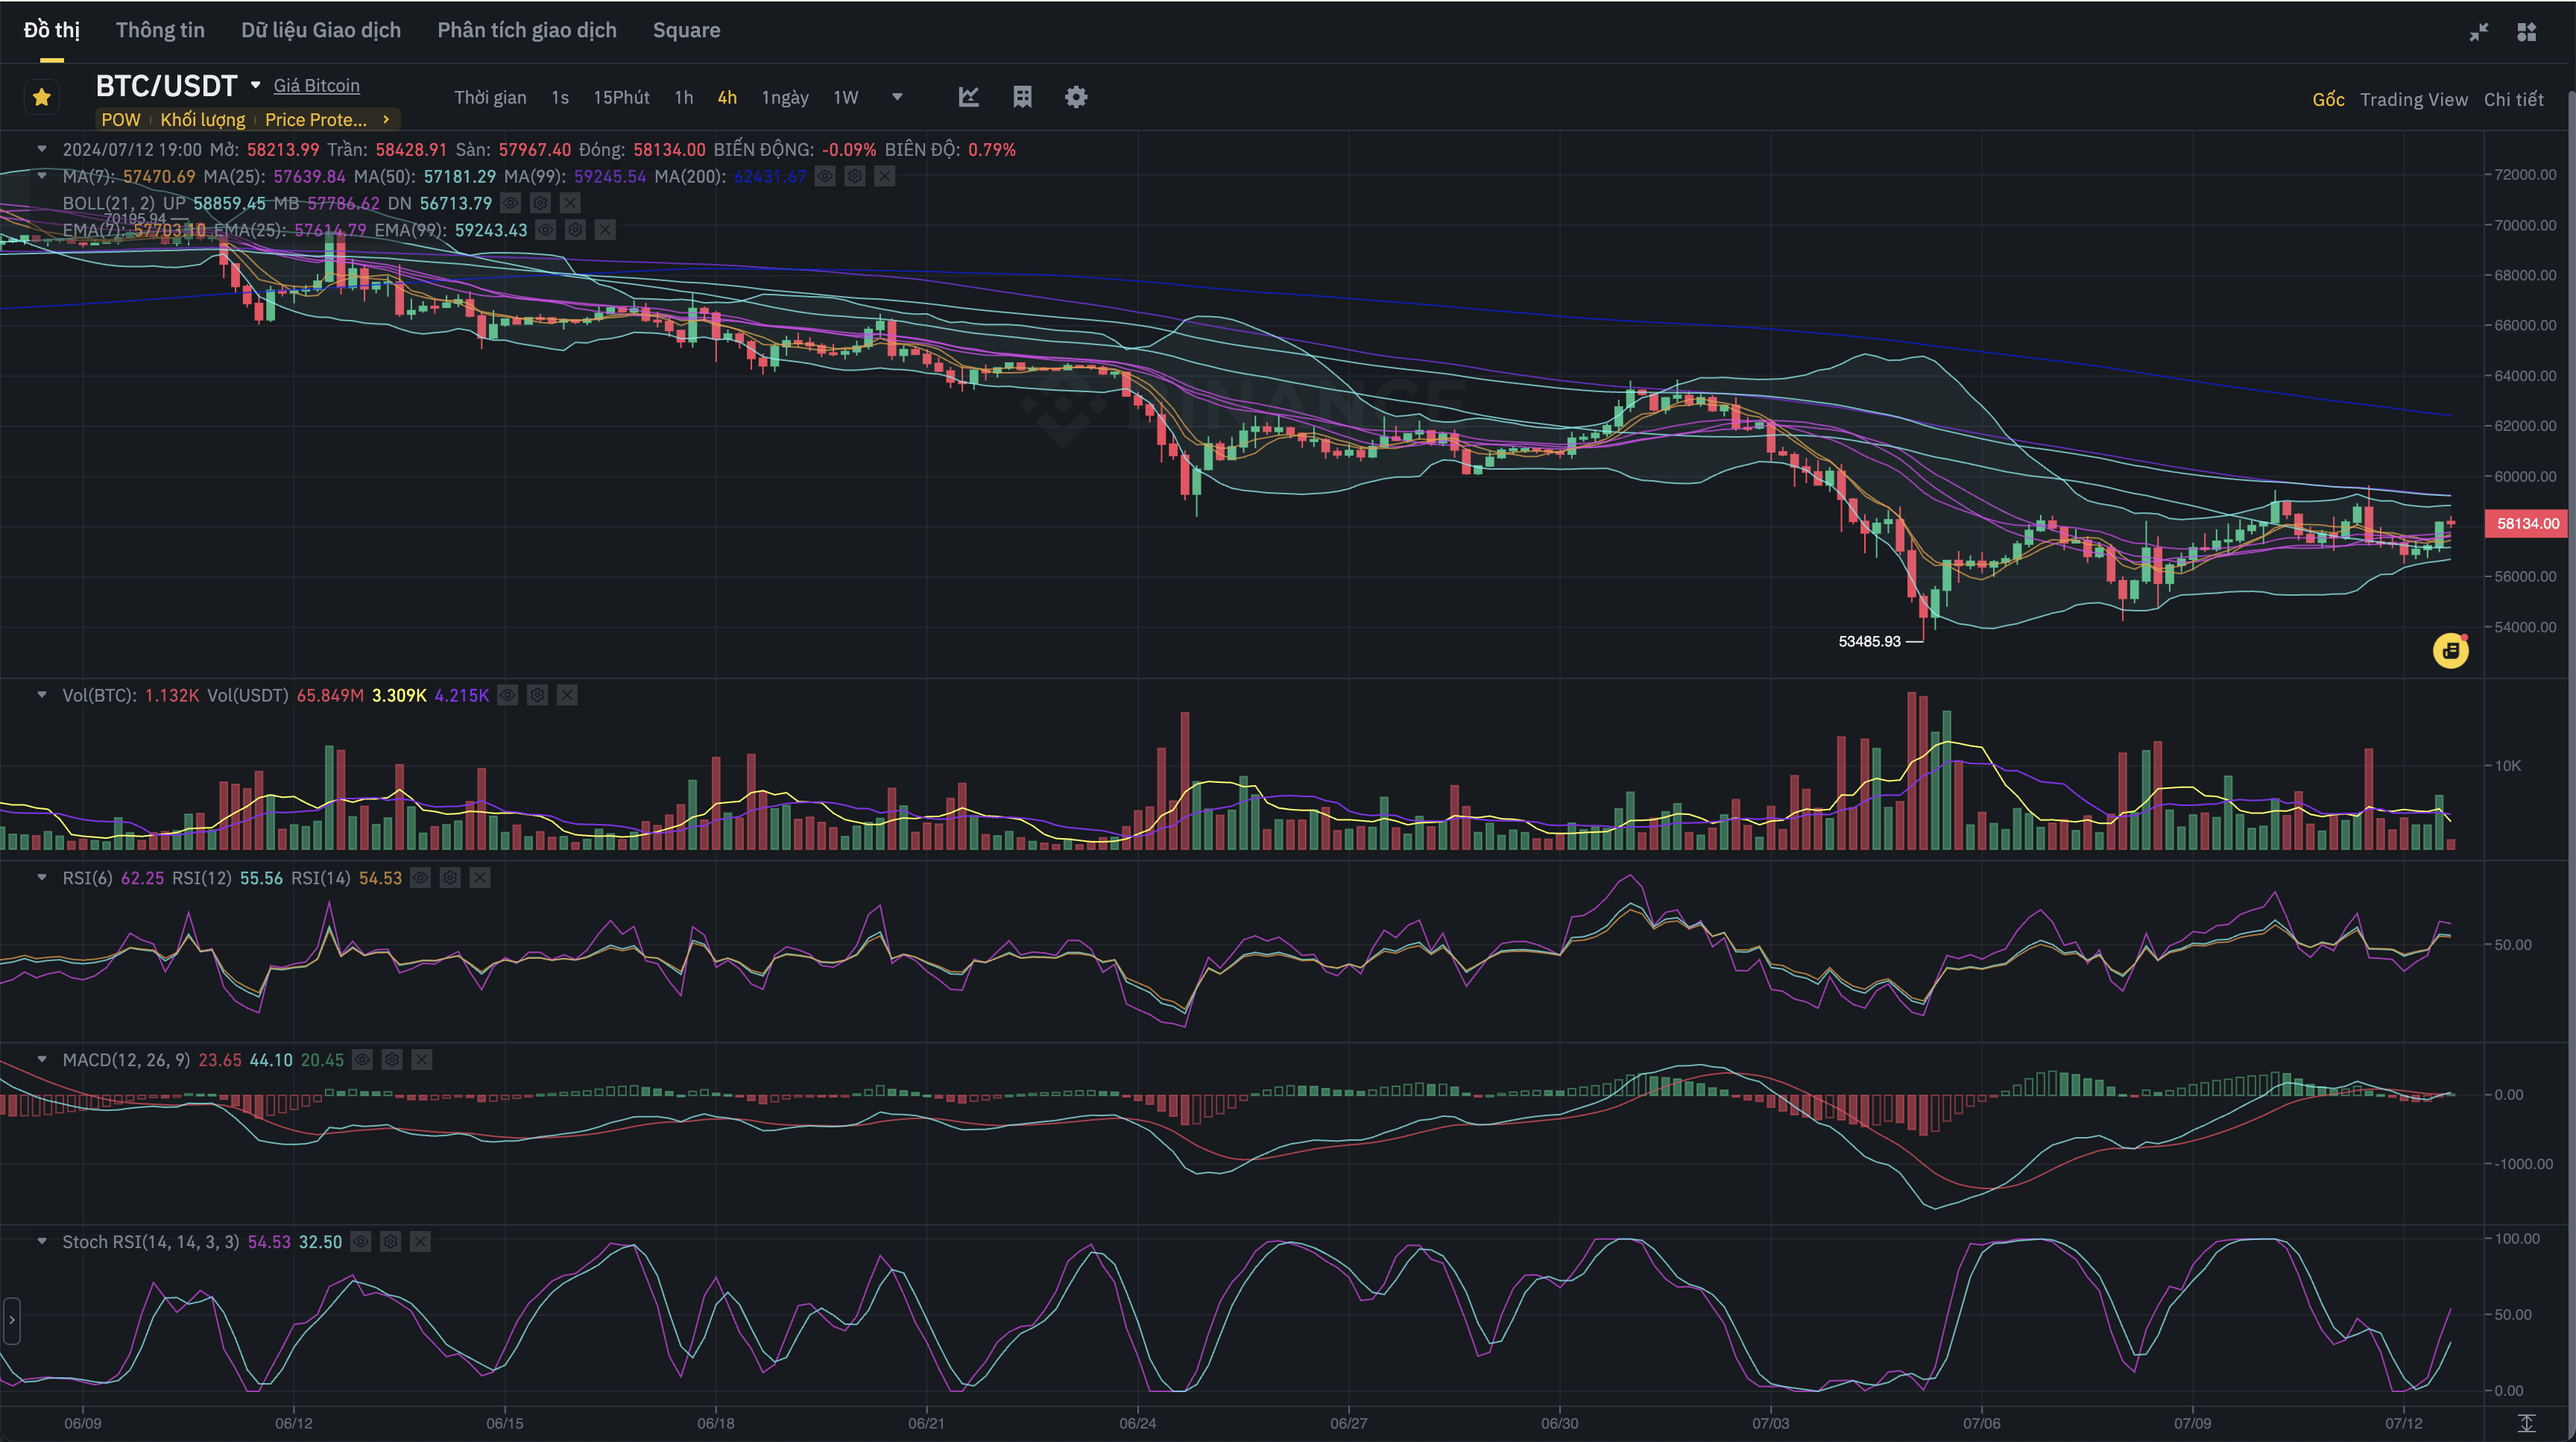Toggle visibility of BOLL indicator
This screenshot has height=1442, width=2576.
(510, 203)
